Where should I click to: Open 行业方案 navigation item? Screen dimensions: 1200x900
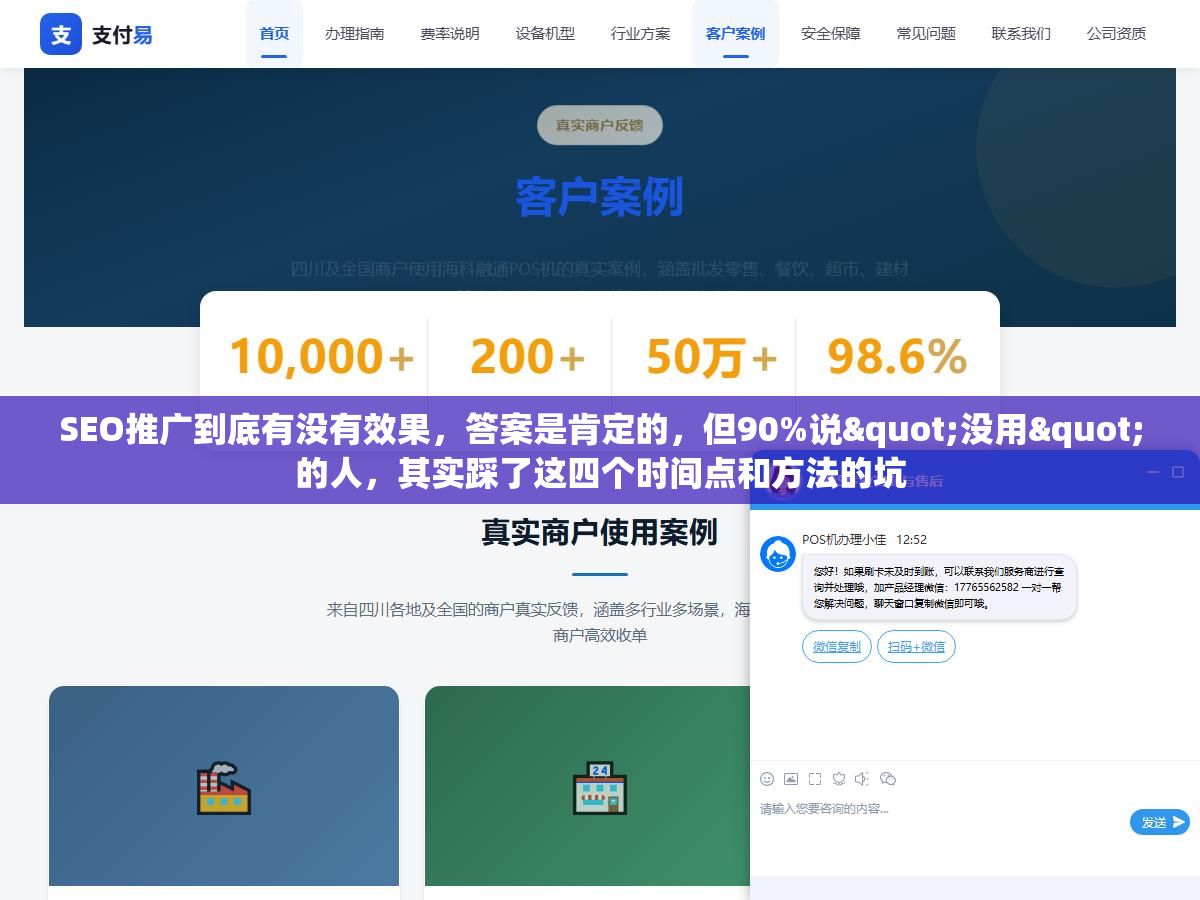(x=641, y=33)
